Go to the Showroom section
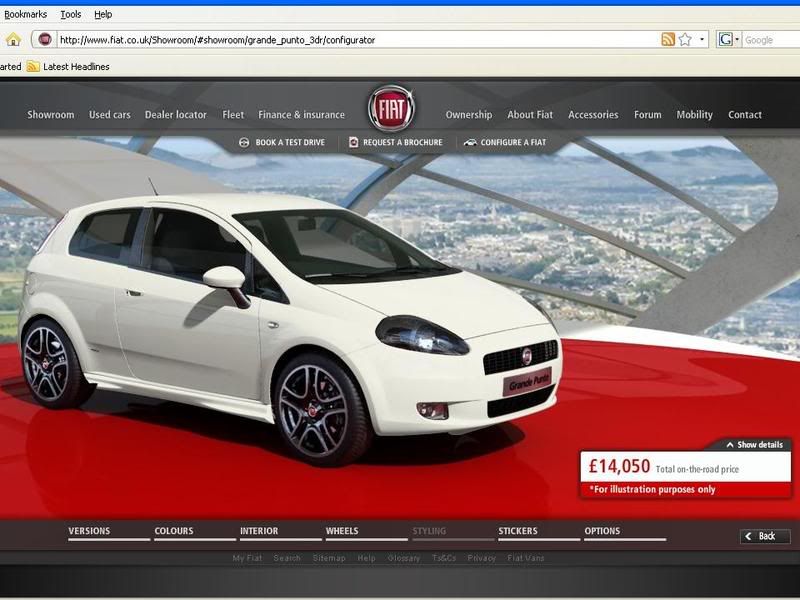Image resolution: width=800 pixels, height=600 pixels. pos(51,115)
